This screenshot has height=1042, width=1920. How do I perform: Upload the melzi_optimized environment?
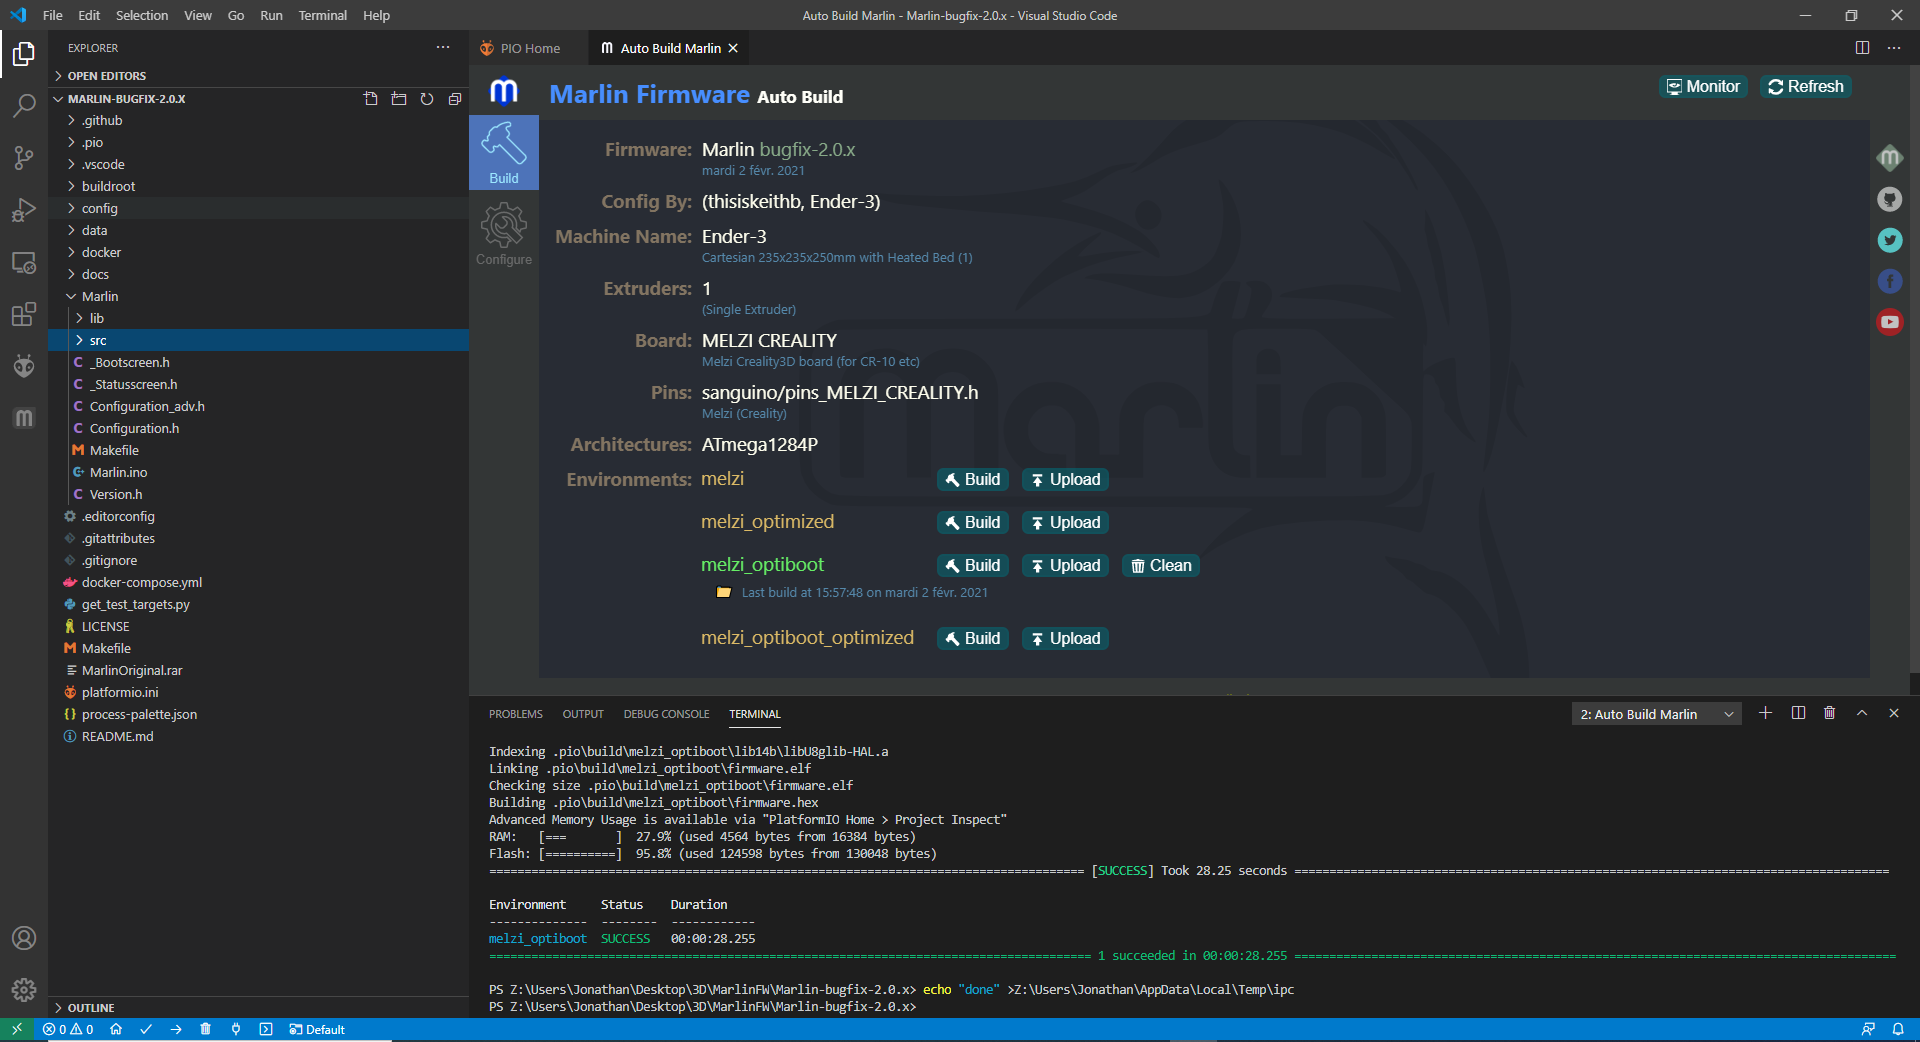[1065, 523]
